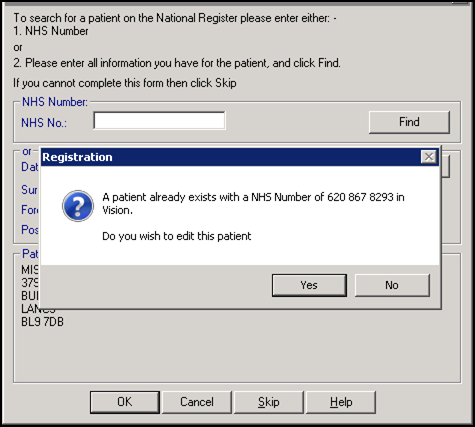Click the Skip button
Image resolution: width=475 pixels, height=427 pixels.
pyautogui.click(x=269, y=402)
